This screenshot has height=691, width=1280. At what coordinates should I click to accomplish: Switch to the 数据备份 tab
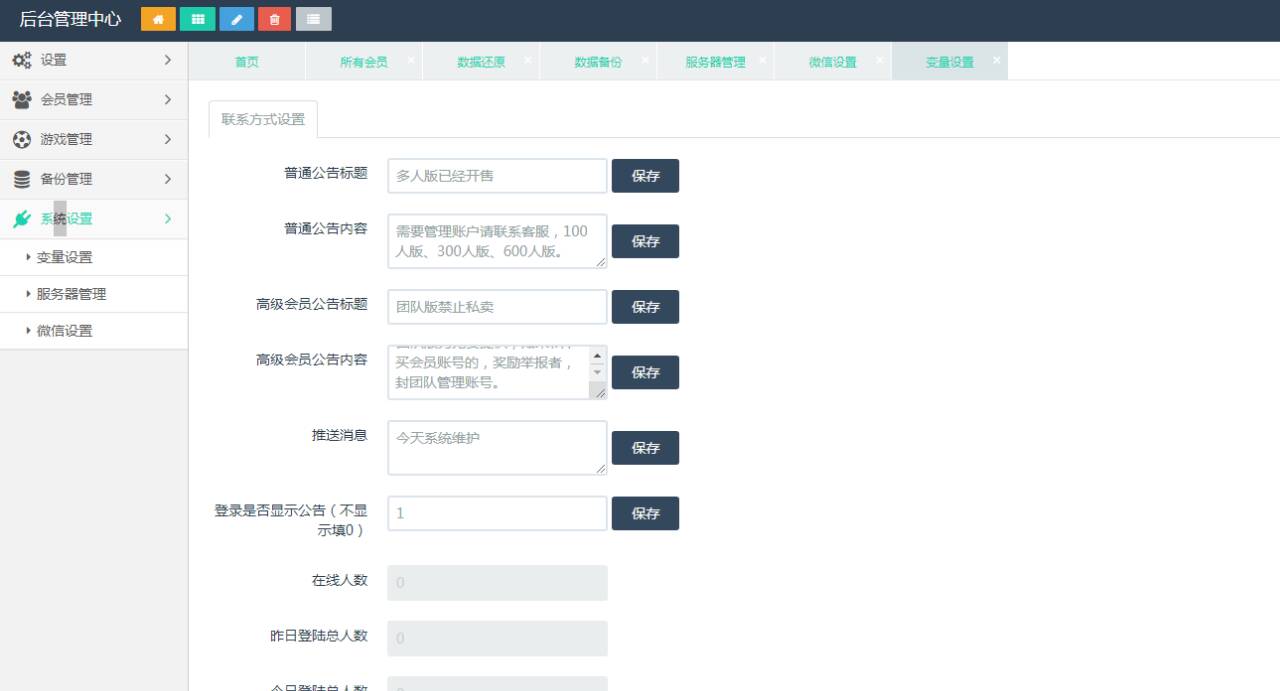598,61
